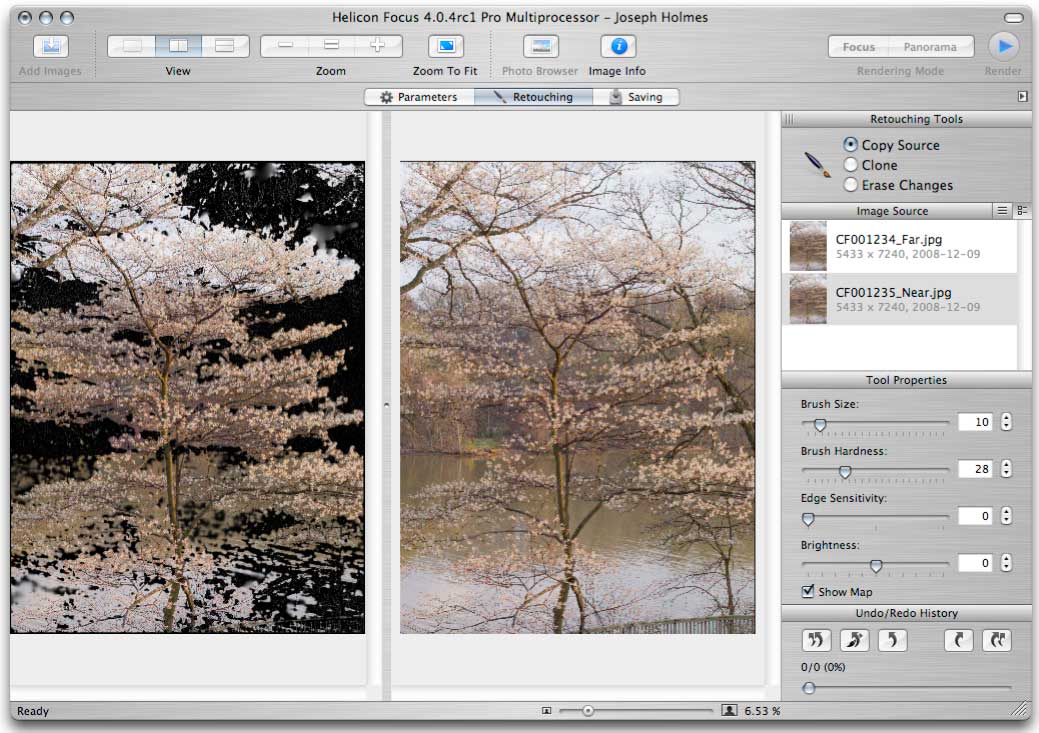Collapse the right side panel arrow

1022,97
